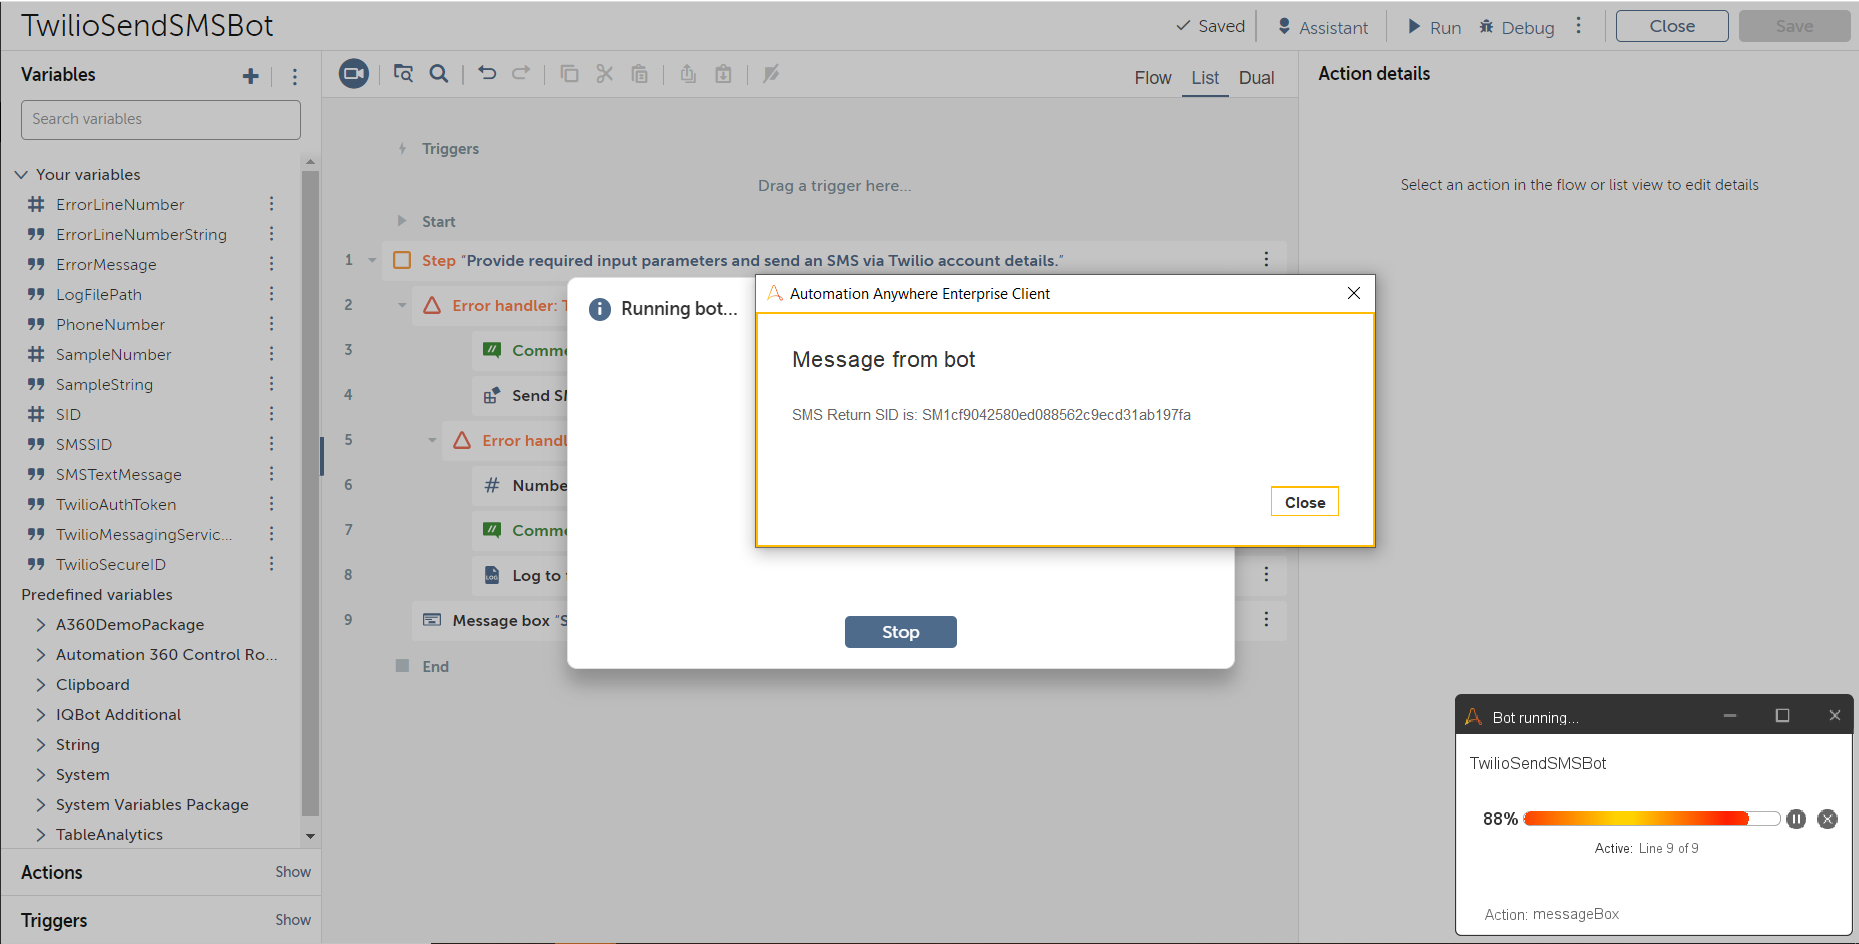This screenshot has height=944, width=1859.
Task: Open more options for TwilioSecureID variable
Action: (271, 564)
